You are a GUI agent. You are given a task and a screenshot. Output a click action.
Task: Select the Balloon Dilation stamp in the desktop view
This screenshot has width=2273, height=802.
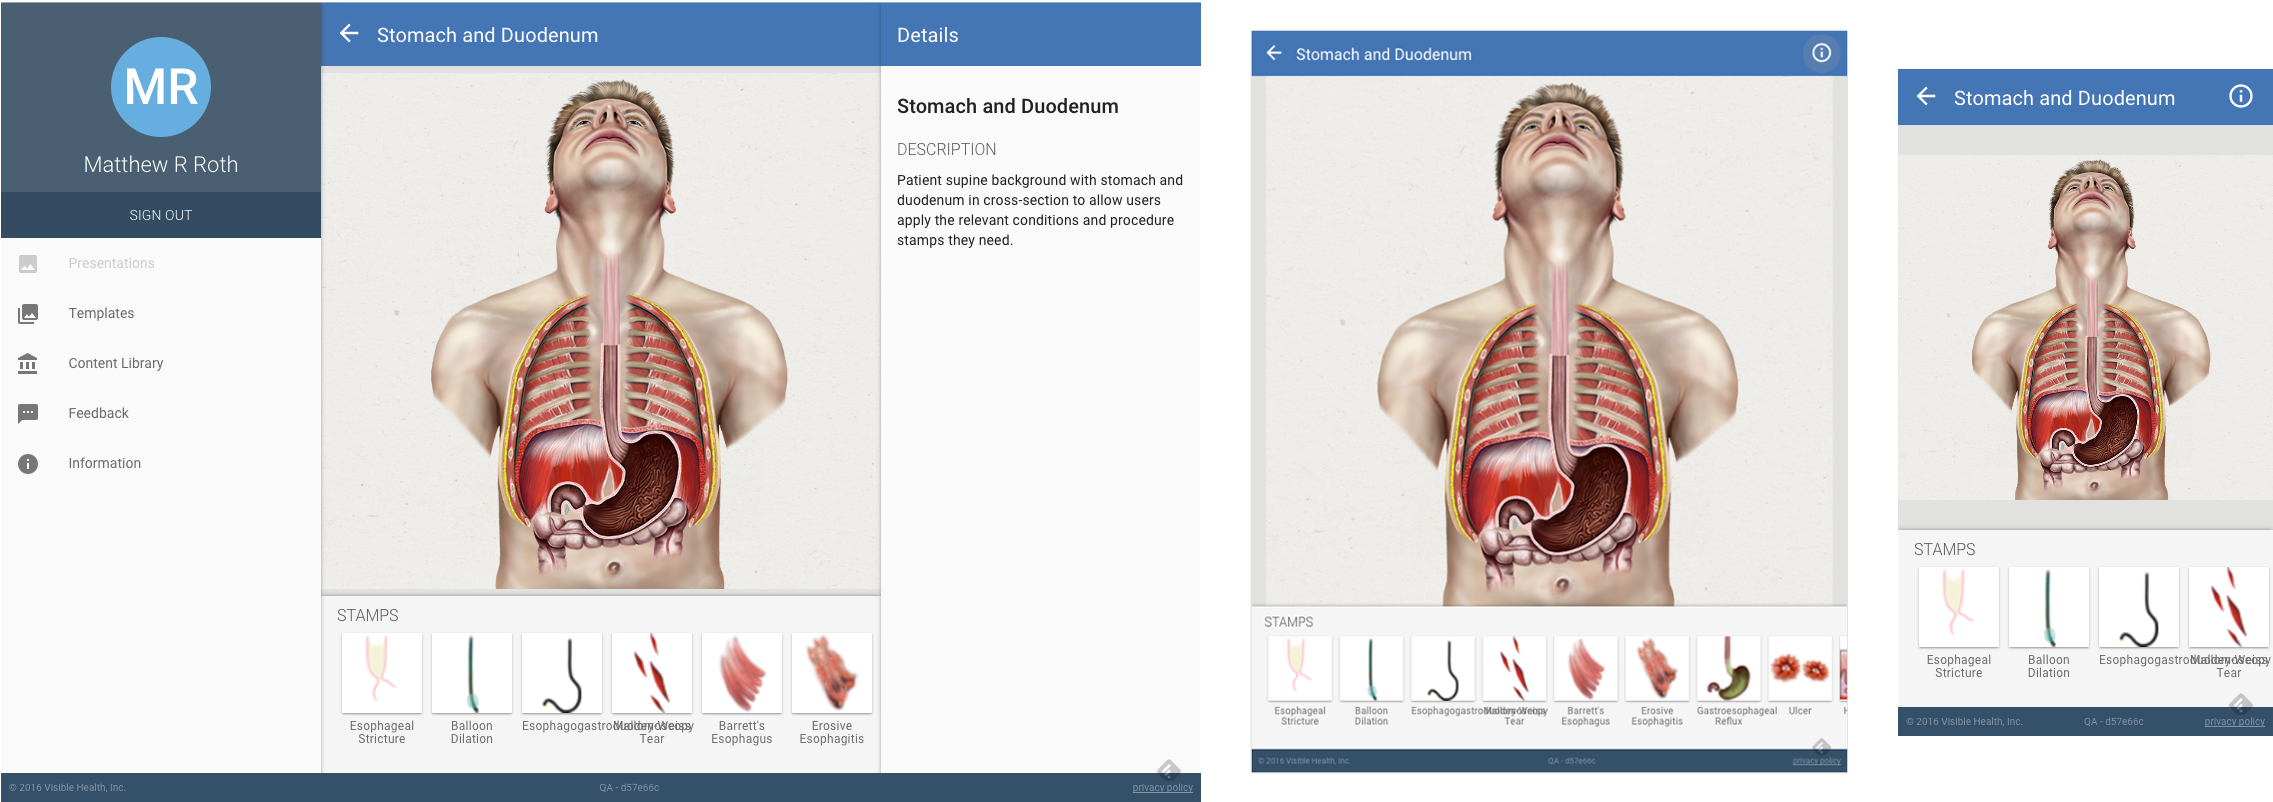[472, 689]
